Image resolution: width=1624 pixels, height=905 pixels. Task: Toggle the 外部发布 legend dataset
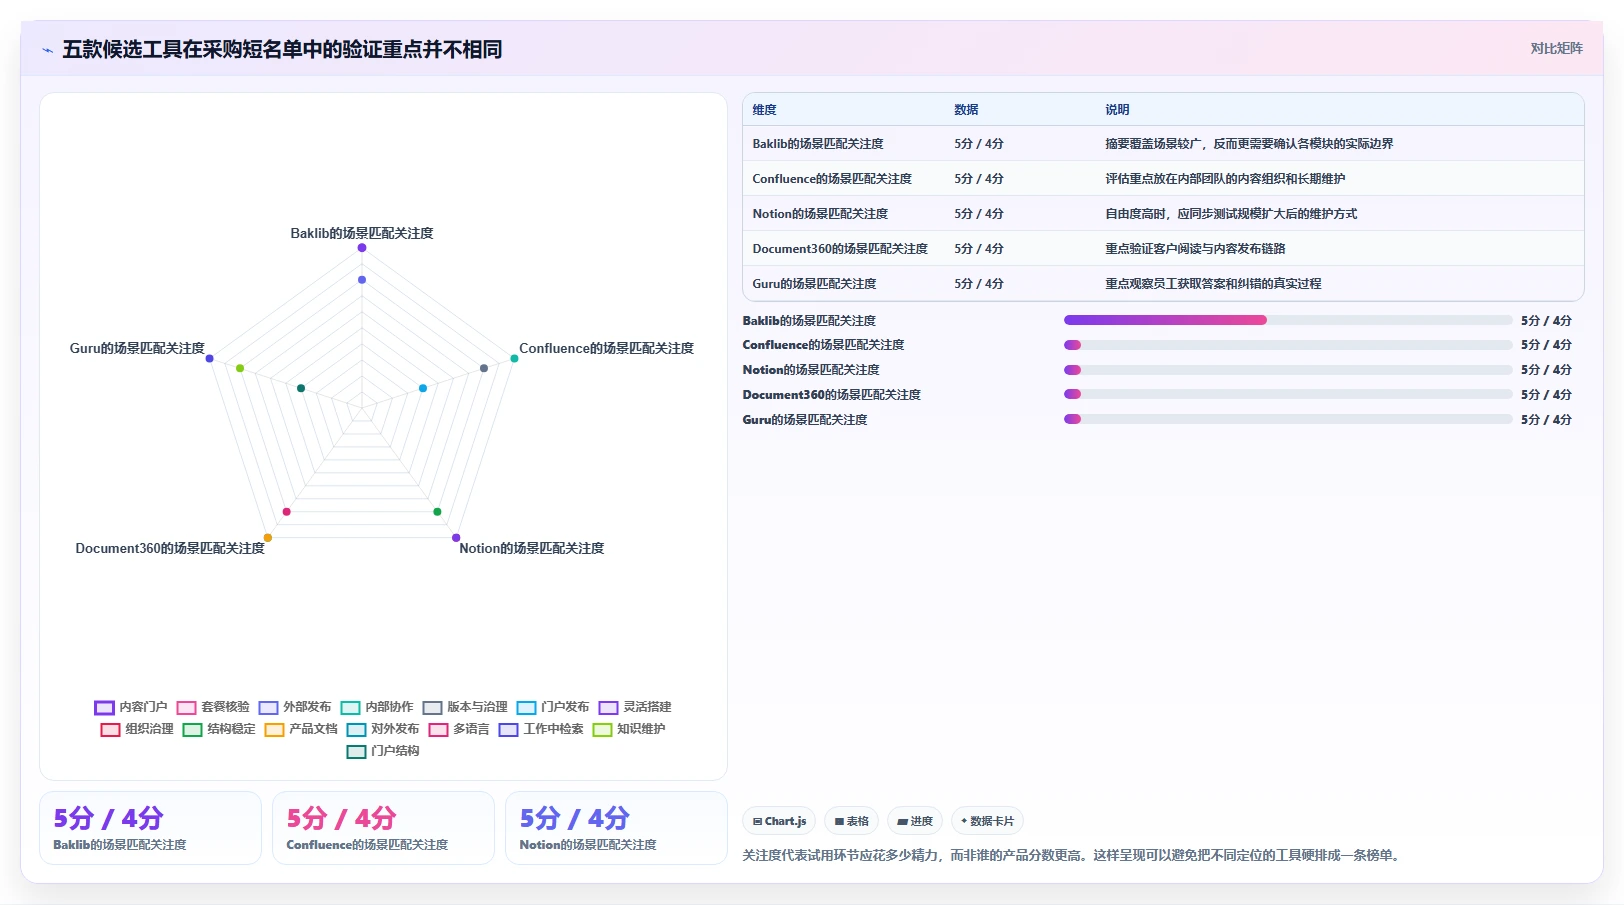coord(295,707)
